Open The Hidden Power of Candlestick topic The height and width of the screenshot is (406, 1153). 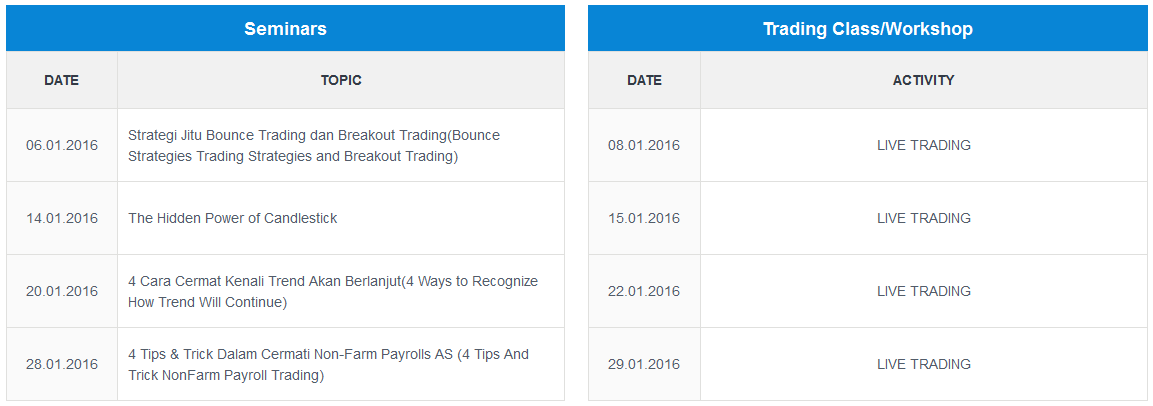point(232,218)
